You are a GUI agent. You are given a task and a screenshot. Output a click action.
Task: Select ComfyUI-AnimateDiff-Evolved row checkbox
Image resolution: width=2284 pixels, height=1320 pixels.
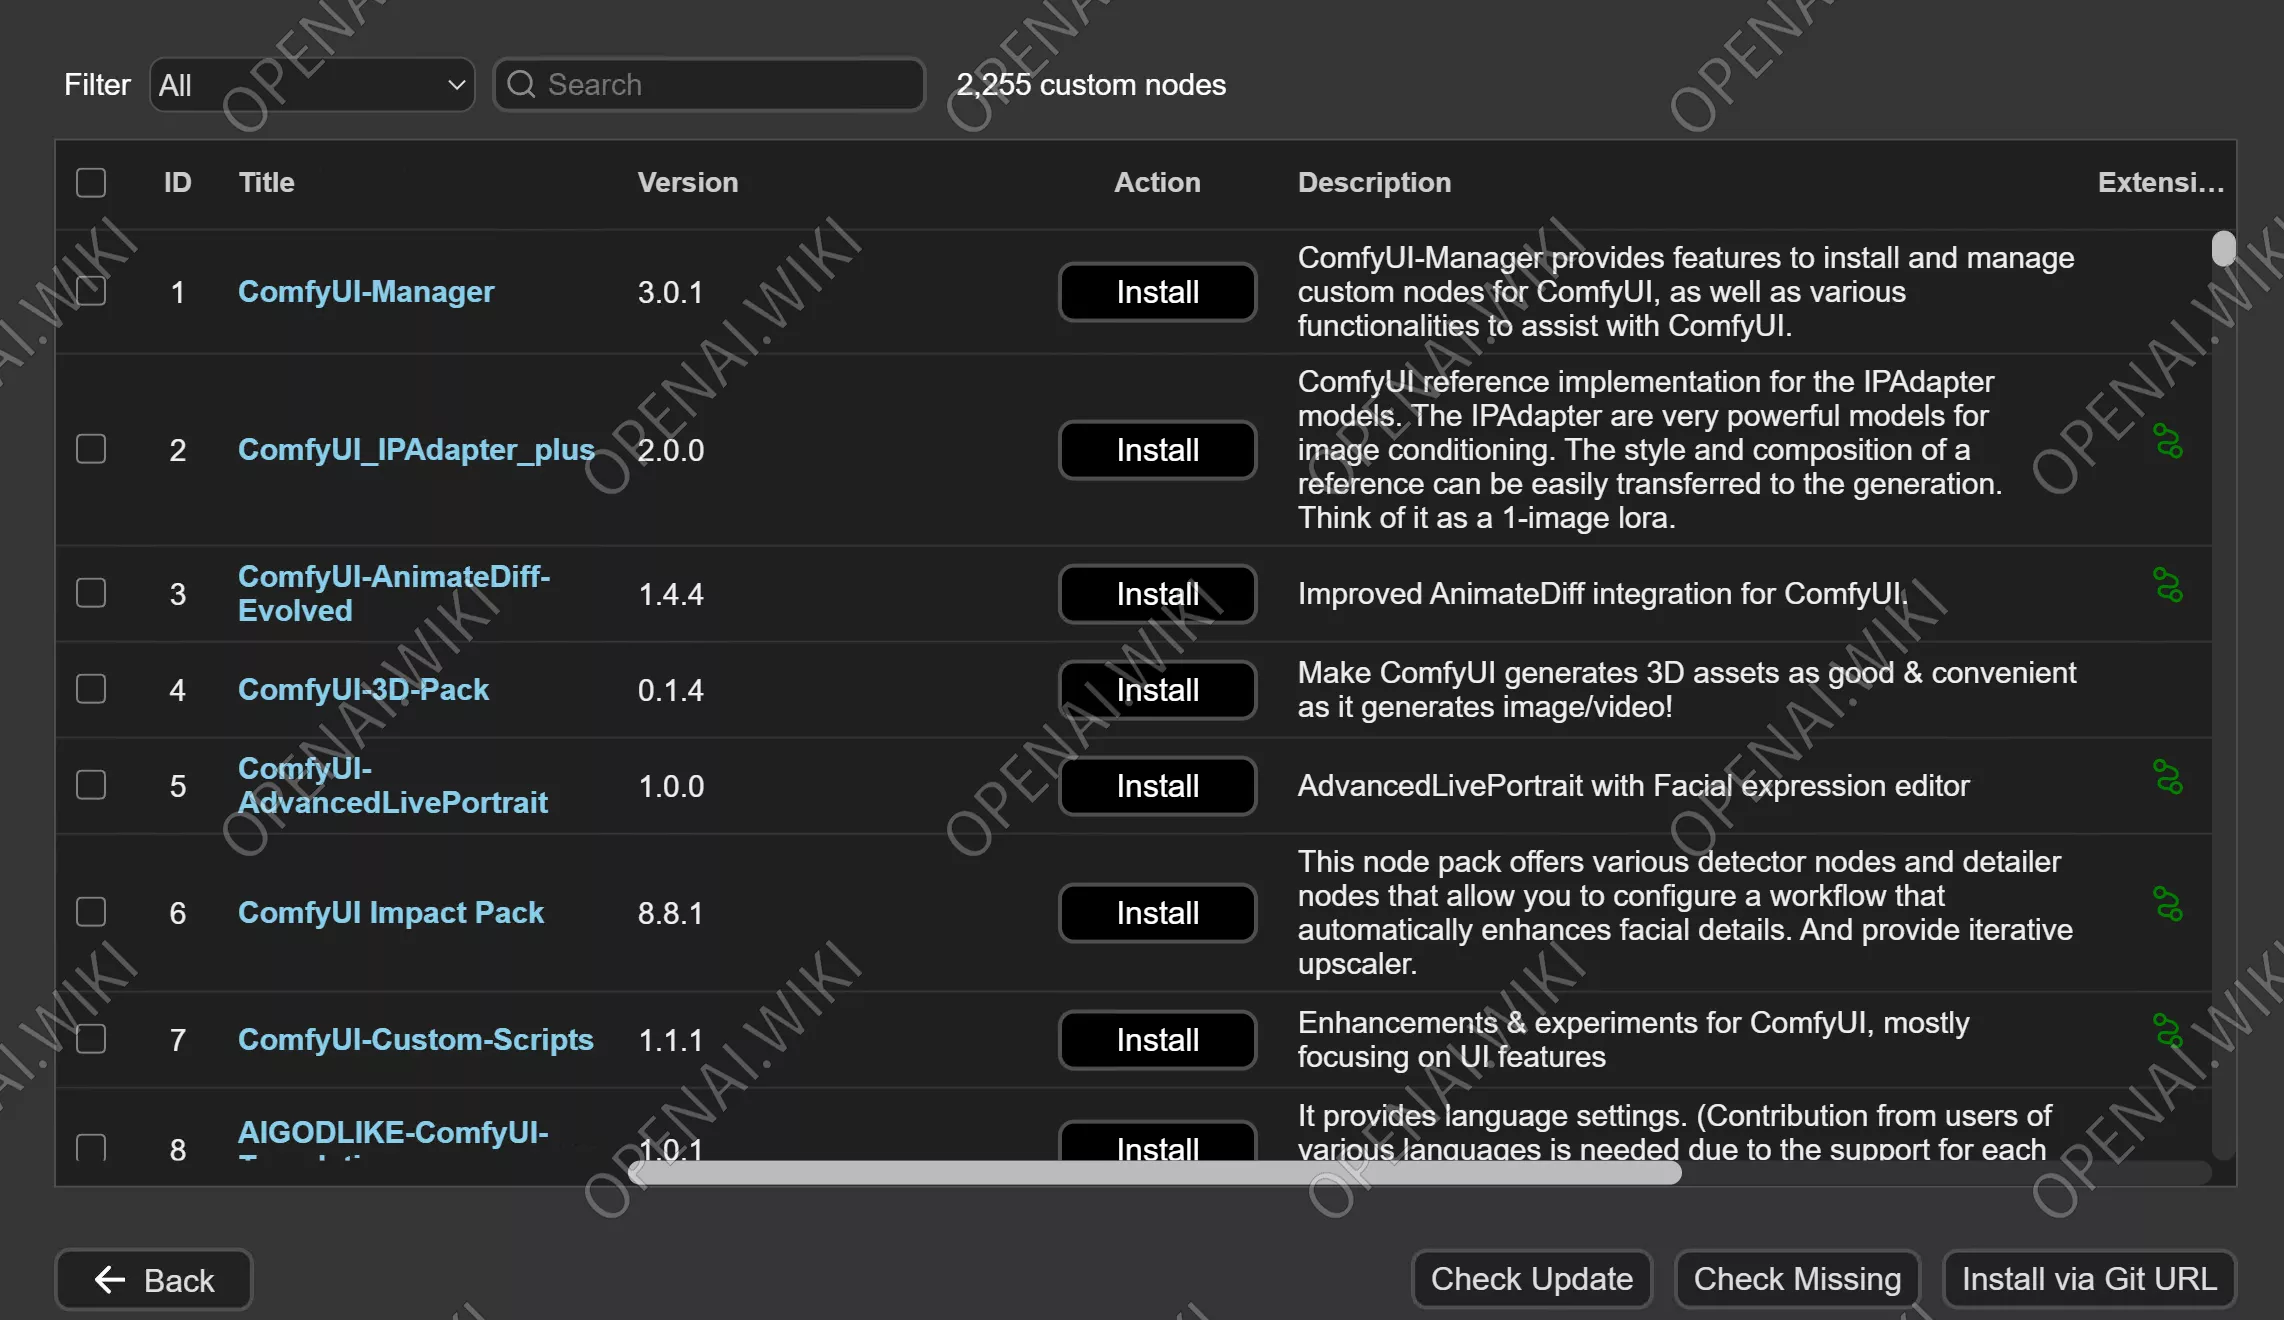(91, 593)
